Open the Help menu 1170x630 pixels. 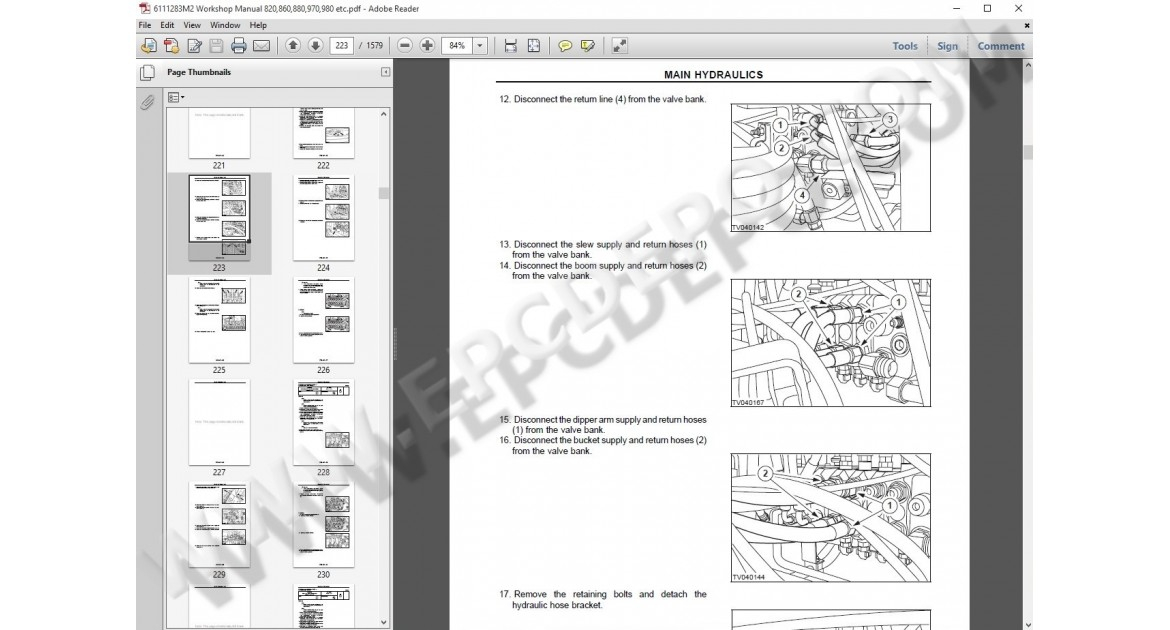tap(258, 25)
